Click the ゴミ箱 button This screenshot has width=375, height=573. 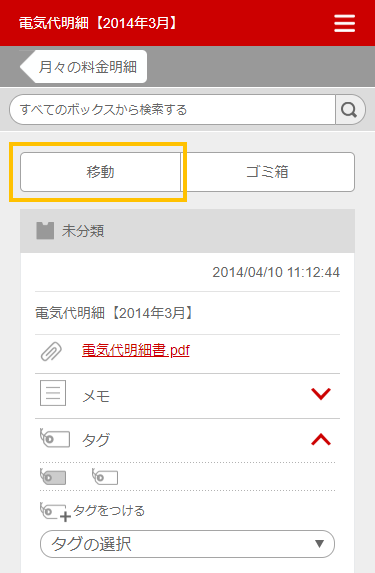[x=268, y=172]
